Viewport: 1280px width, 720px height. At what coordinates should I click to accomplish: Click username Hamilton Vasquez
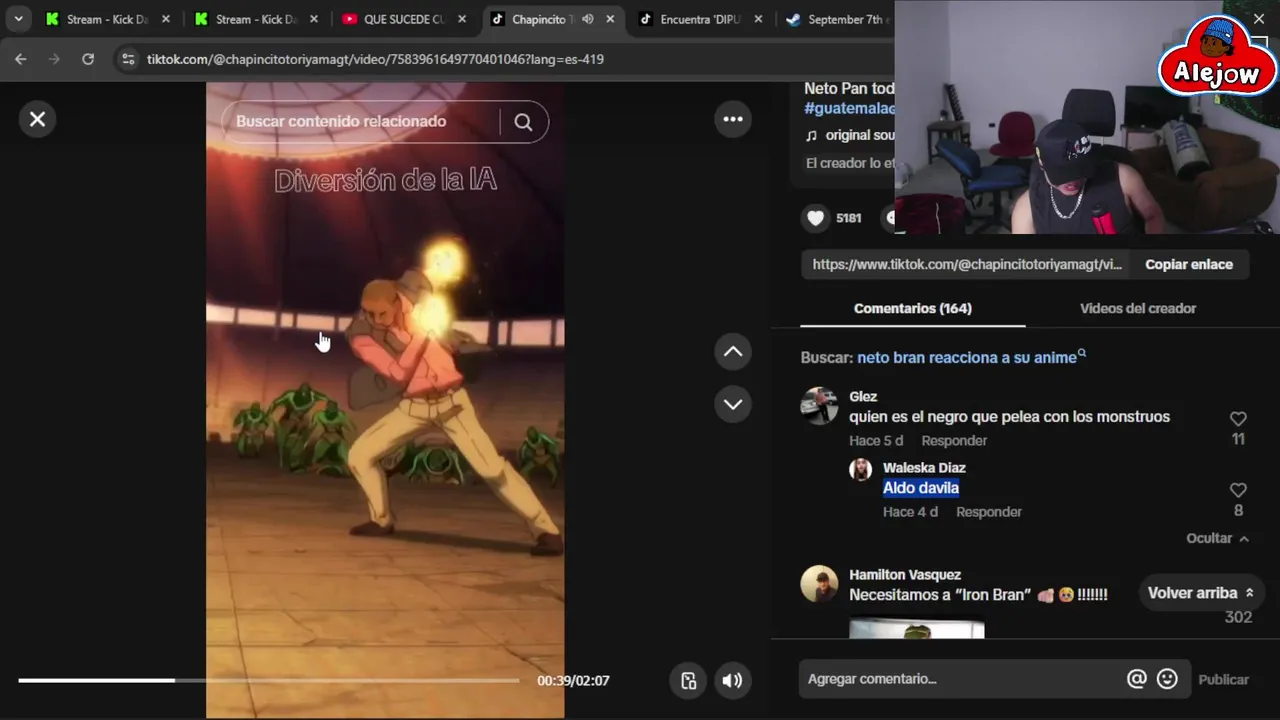coord(905,574)
